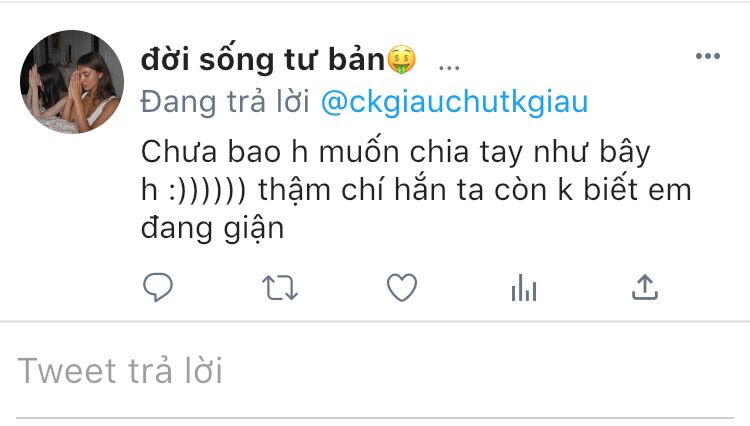Visit the đời sống tư bản profile name
Screen dimensions: 750x426
coord(263,60)
